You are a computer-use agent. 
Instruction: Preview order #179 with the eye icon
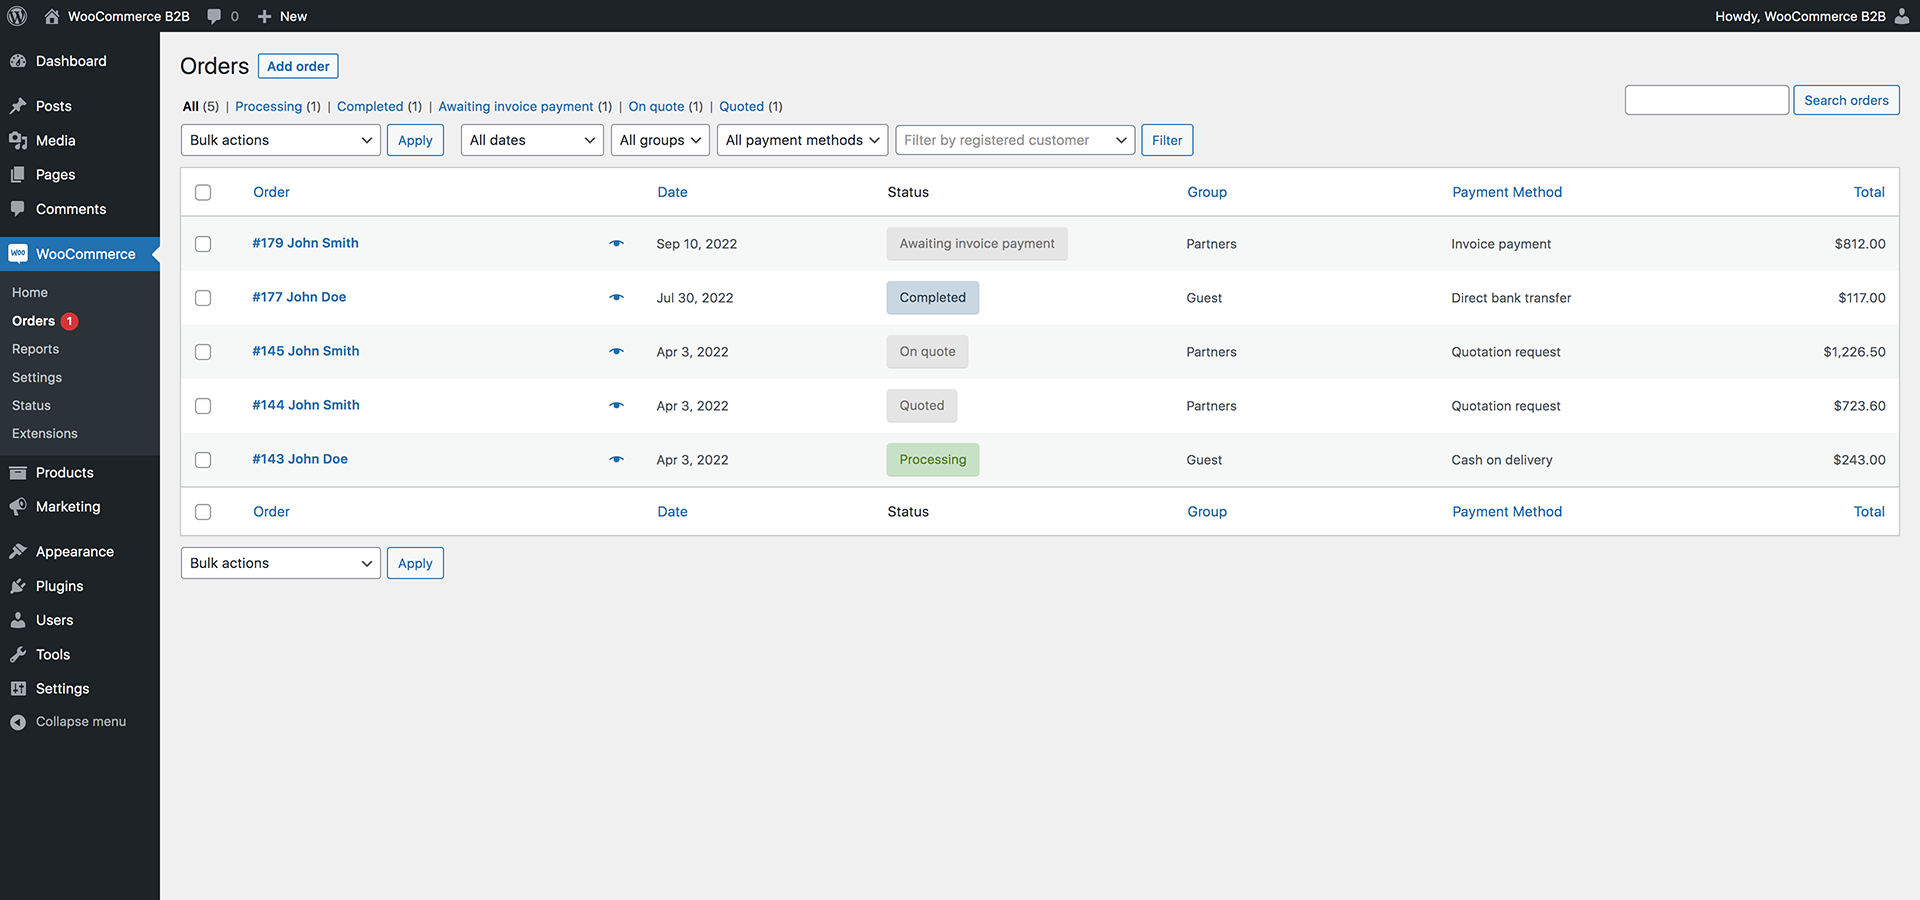pyautogui.click(x=616, y=243)
